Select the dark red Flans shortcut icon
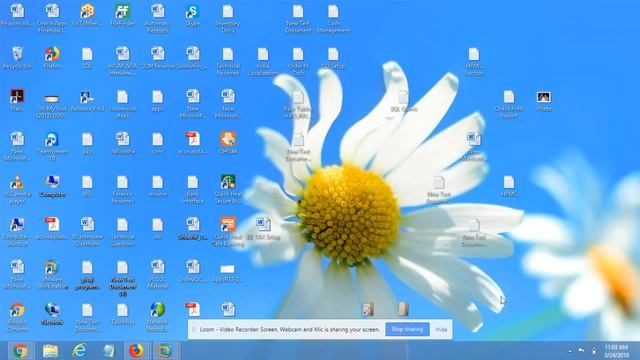This screenshot has height=360, width=640. (17, 101)
